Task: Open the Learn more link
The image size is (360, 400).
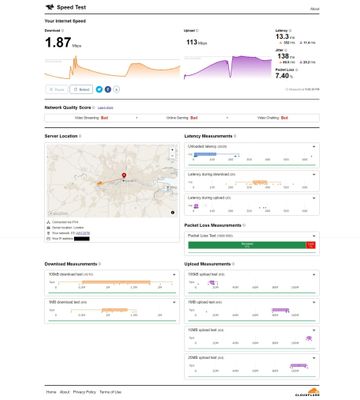Action: [105, 108]
